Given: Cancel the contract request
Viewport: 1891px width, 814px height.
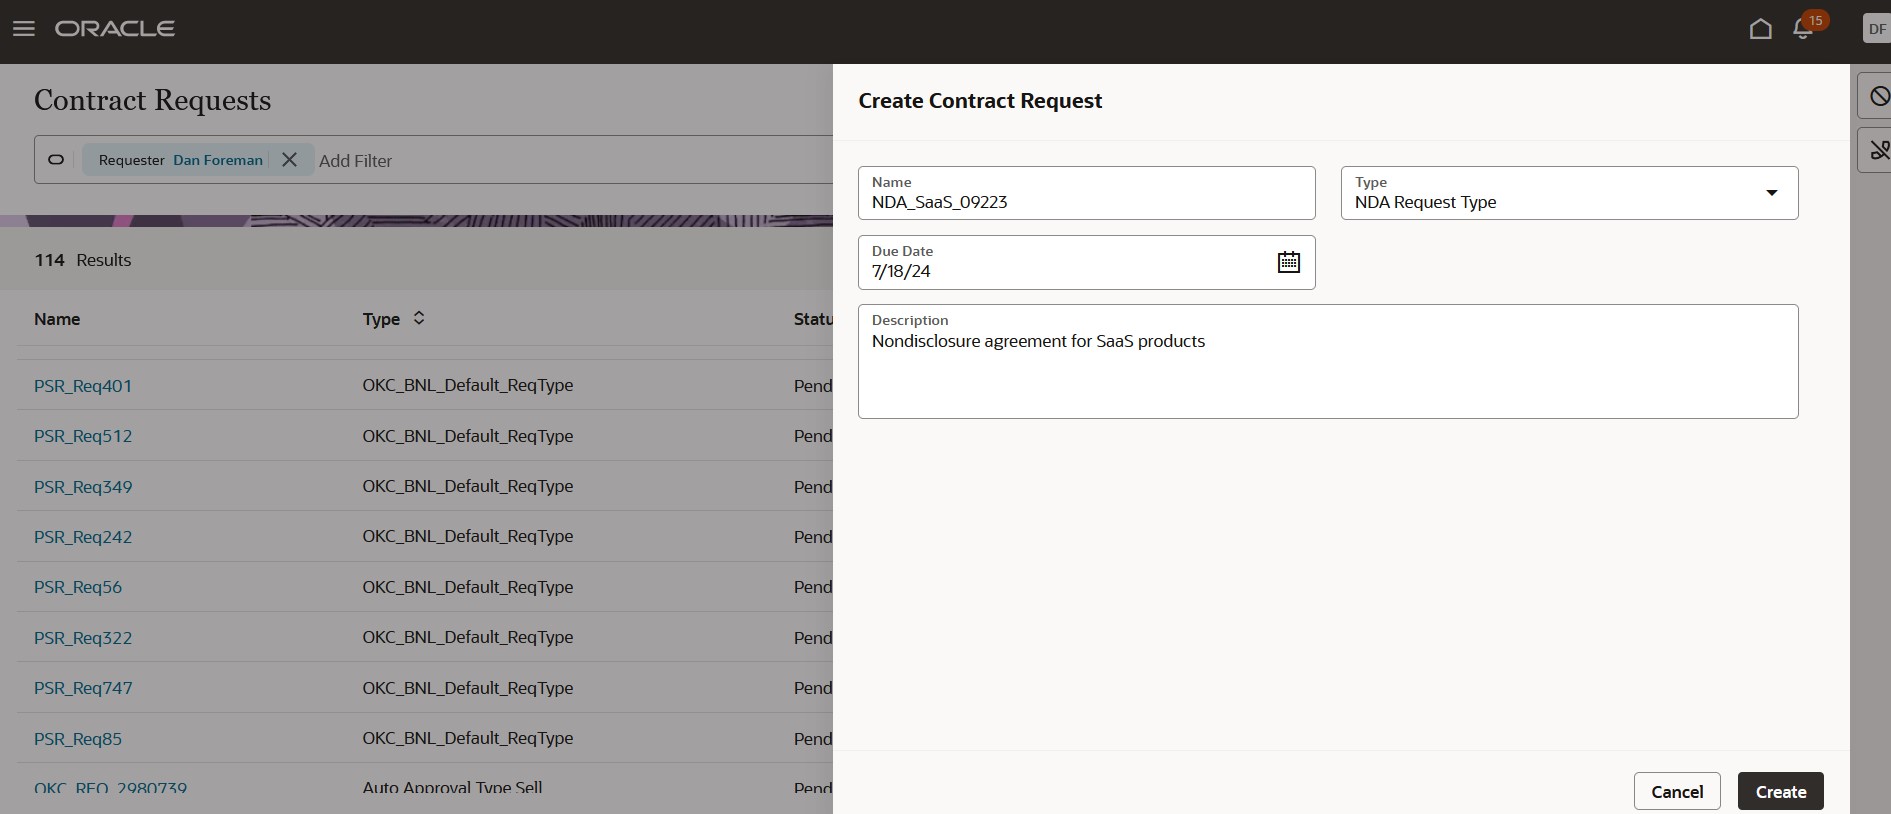Looking at the screenshot, I should [x=1676, y=791].
